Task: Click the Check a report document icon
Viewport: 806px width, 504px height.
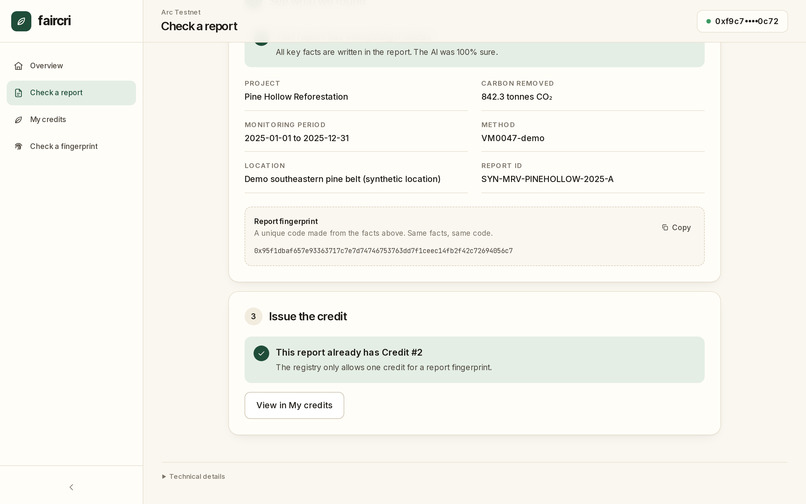Action: coord(19,93)
